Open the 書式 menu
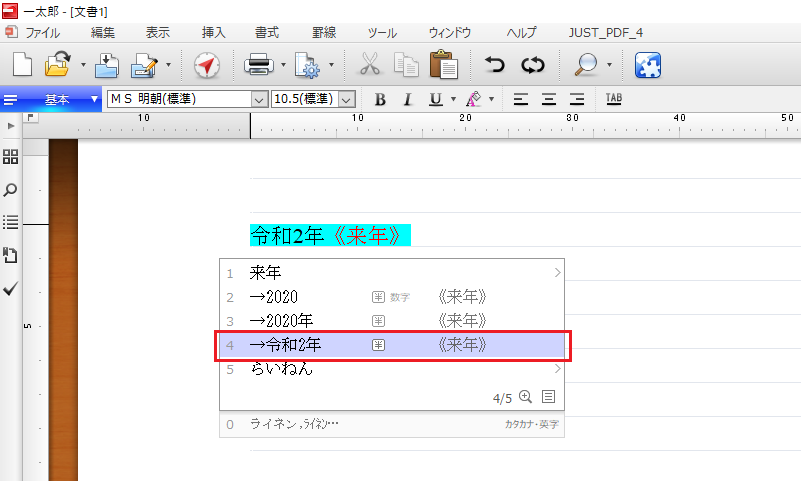 pyautogui.click(x=267, y=33)
